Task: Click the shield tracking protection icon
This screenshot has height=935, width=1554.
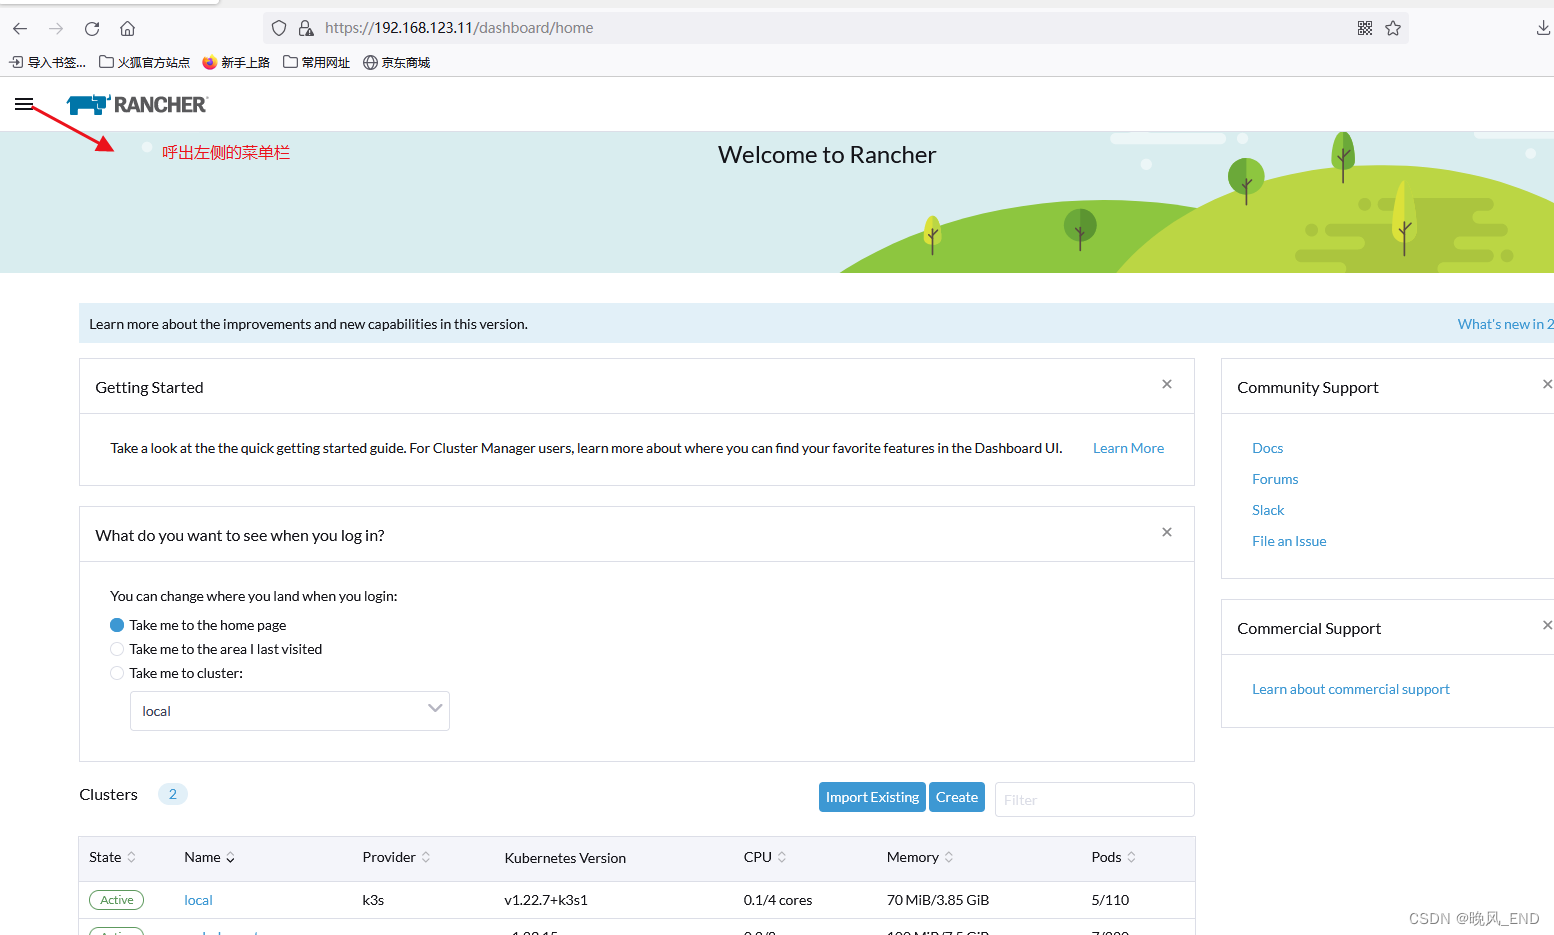Action: pyautogui.click(x=279, y=28)
